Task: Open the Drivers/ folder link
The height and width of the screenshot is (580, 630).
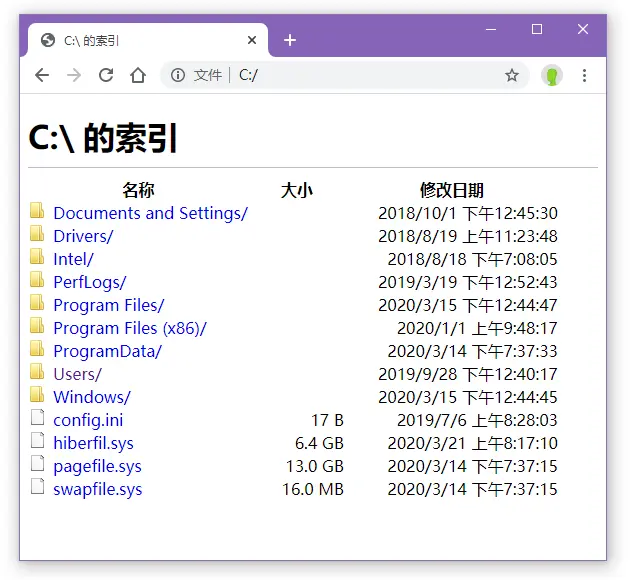Action: tap(83, 236)
